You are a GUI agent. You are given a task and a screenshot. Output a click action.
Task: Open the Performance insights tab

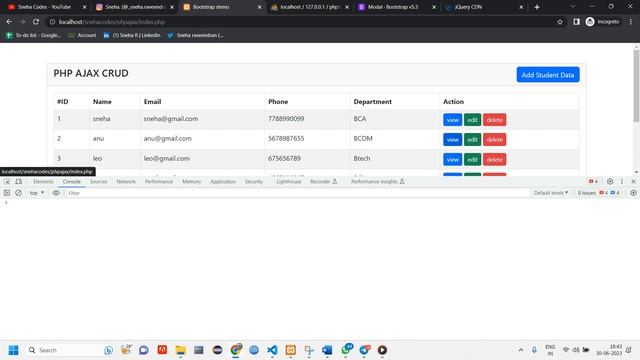pos(378,182)
